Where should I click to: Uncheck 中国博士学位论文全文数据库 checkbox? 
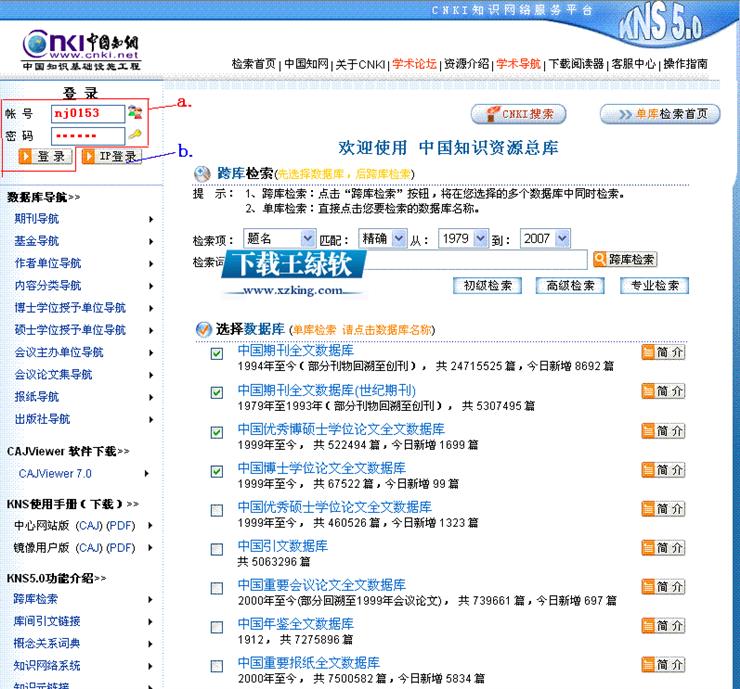coord(217,471)
